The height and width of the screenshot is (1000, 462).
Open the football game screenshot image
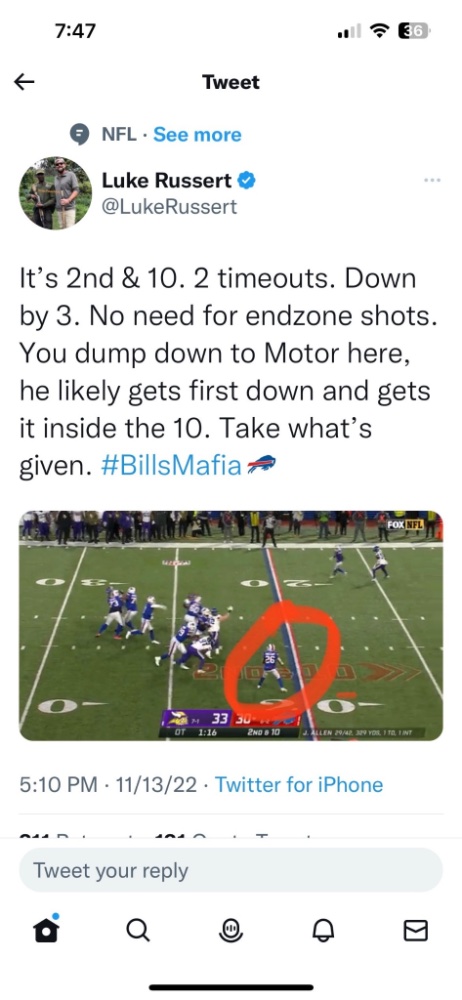point(231,626)
